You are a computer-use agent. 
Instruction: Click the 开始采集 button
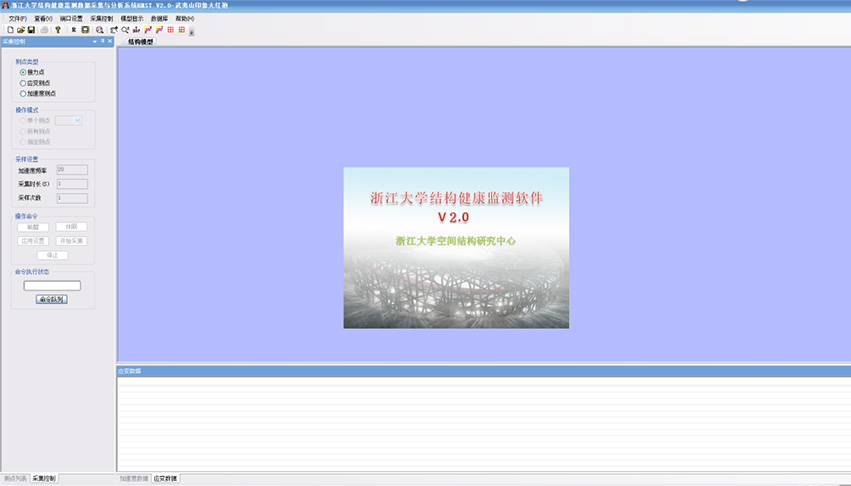click(72, 241)
